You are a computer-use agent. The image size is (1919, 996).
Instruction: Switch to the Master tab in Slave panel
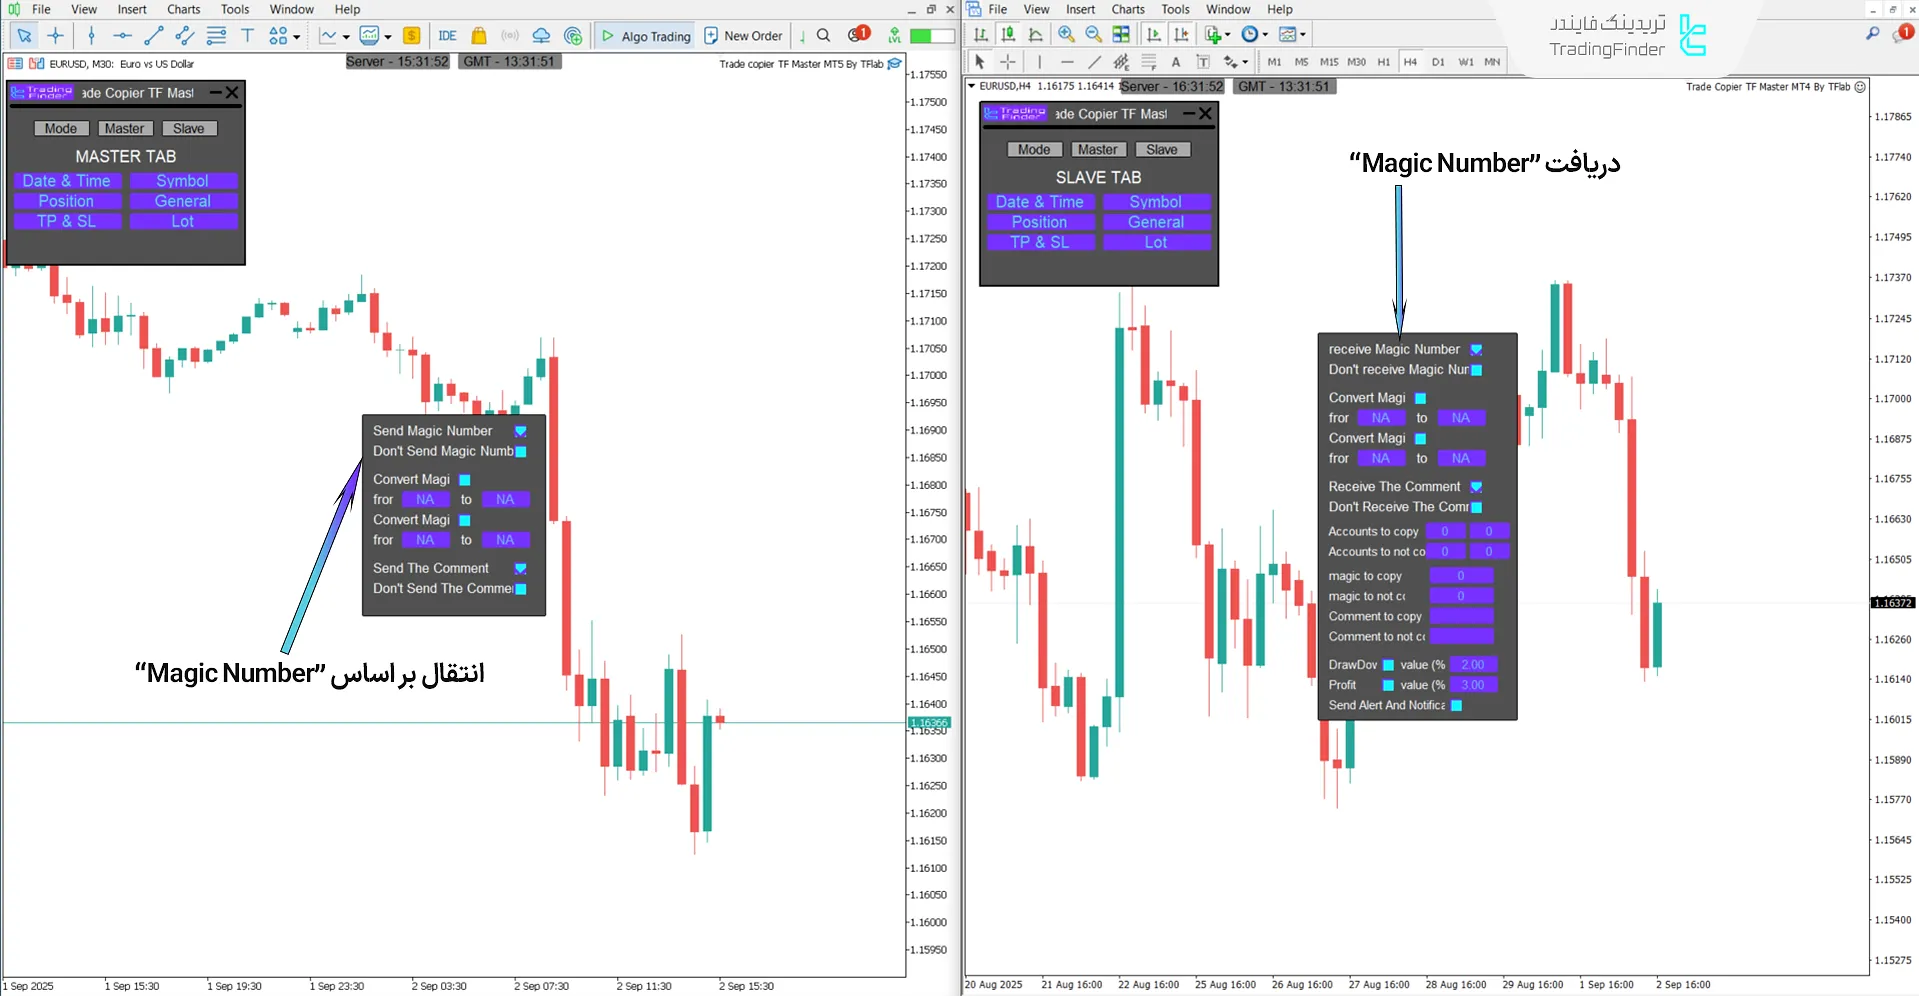[1097, 149]
